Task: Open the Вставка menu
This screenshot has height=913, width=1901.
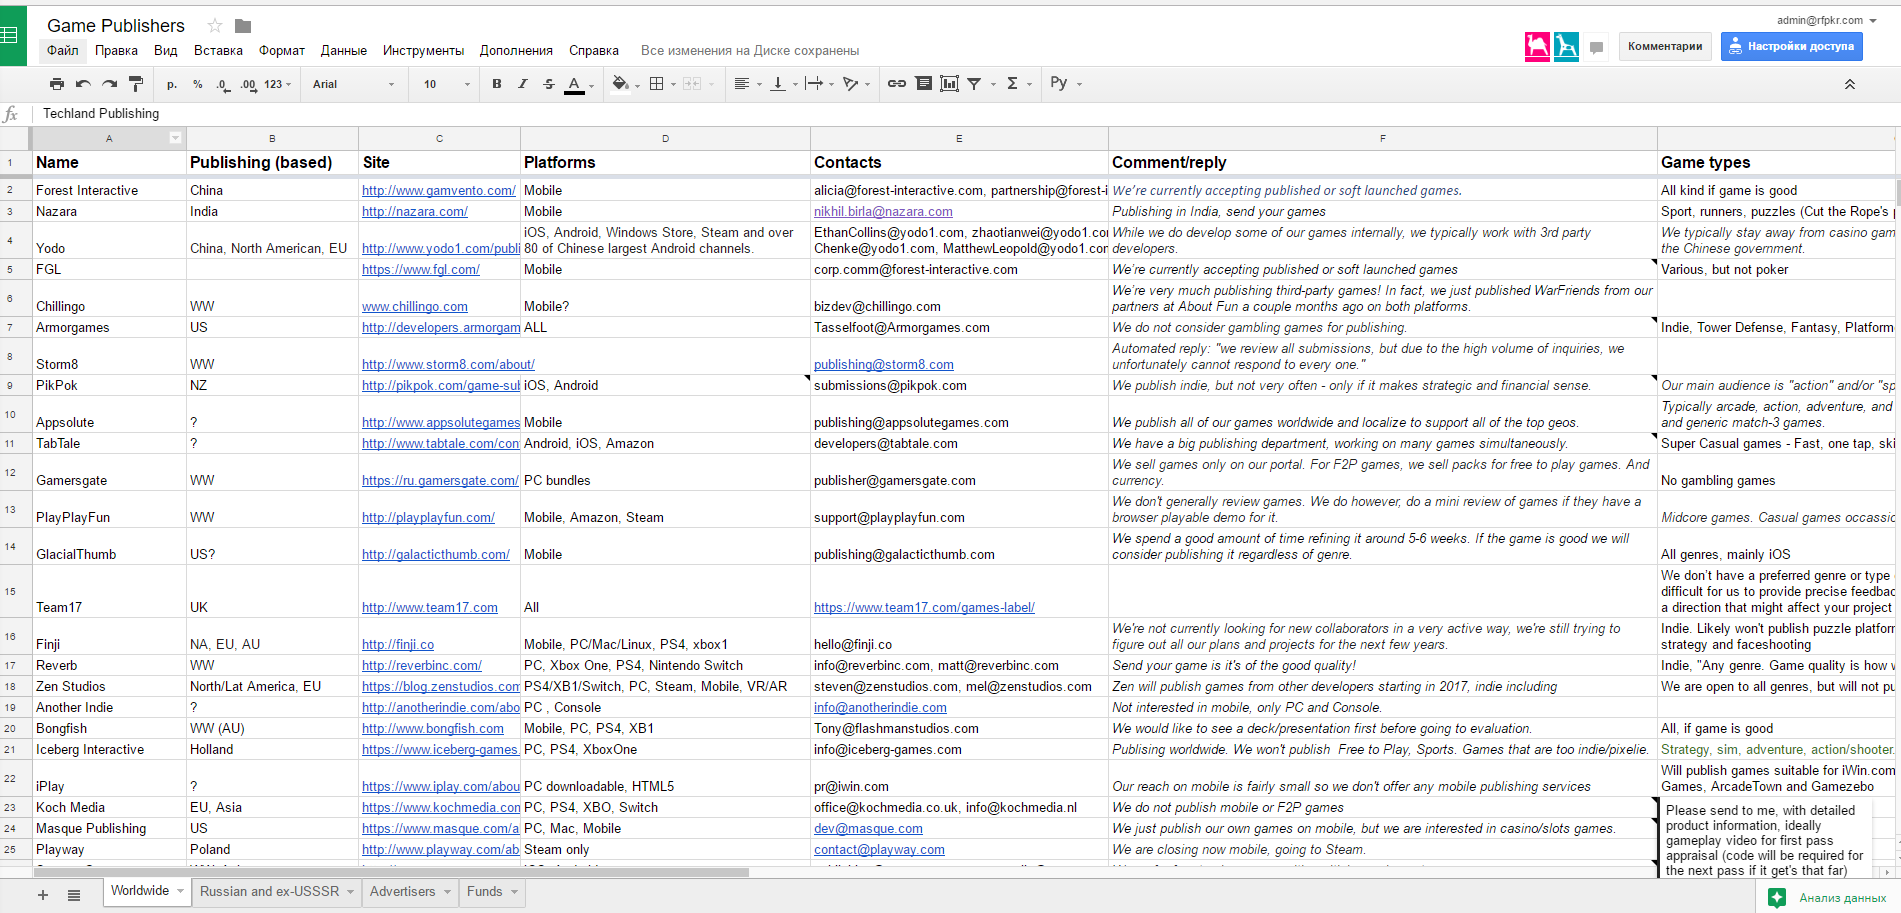Action: (x=218, y=50)
